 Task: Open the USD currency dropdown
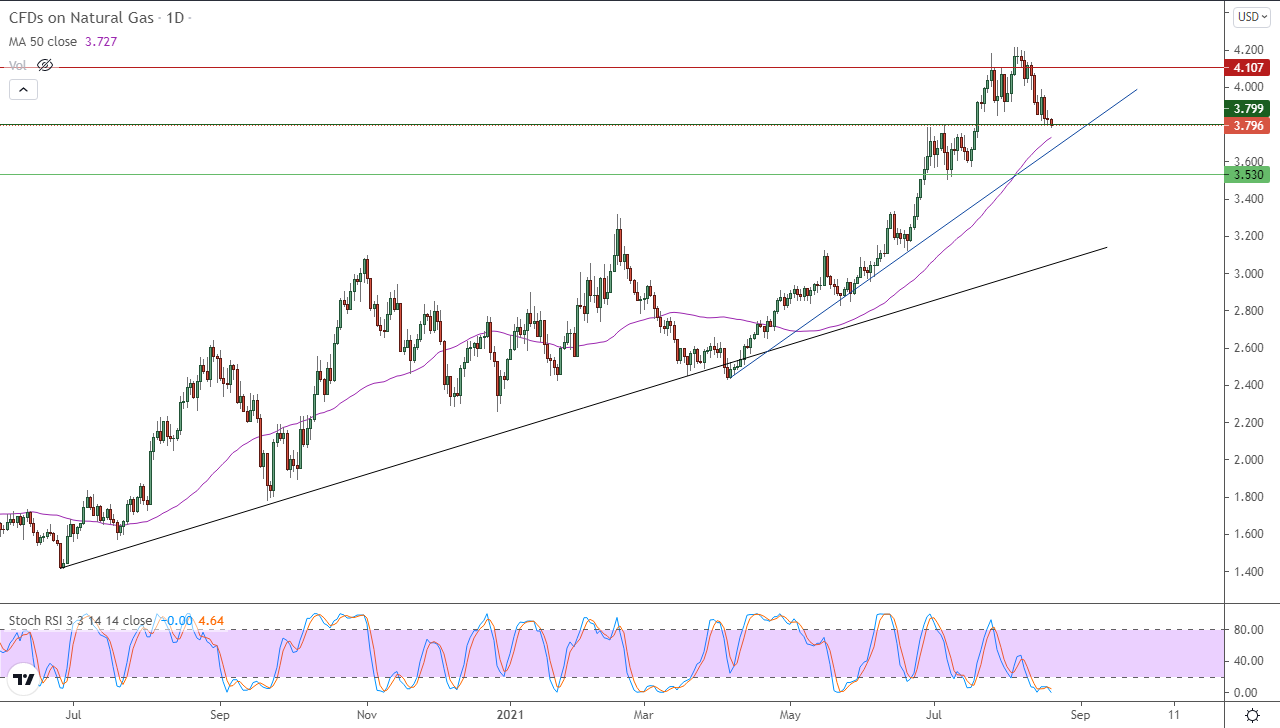point(1251,17)
